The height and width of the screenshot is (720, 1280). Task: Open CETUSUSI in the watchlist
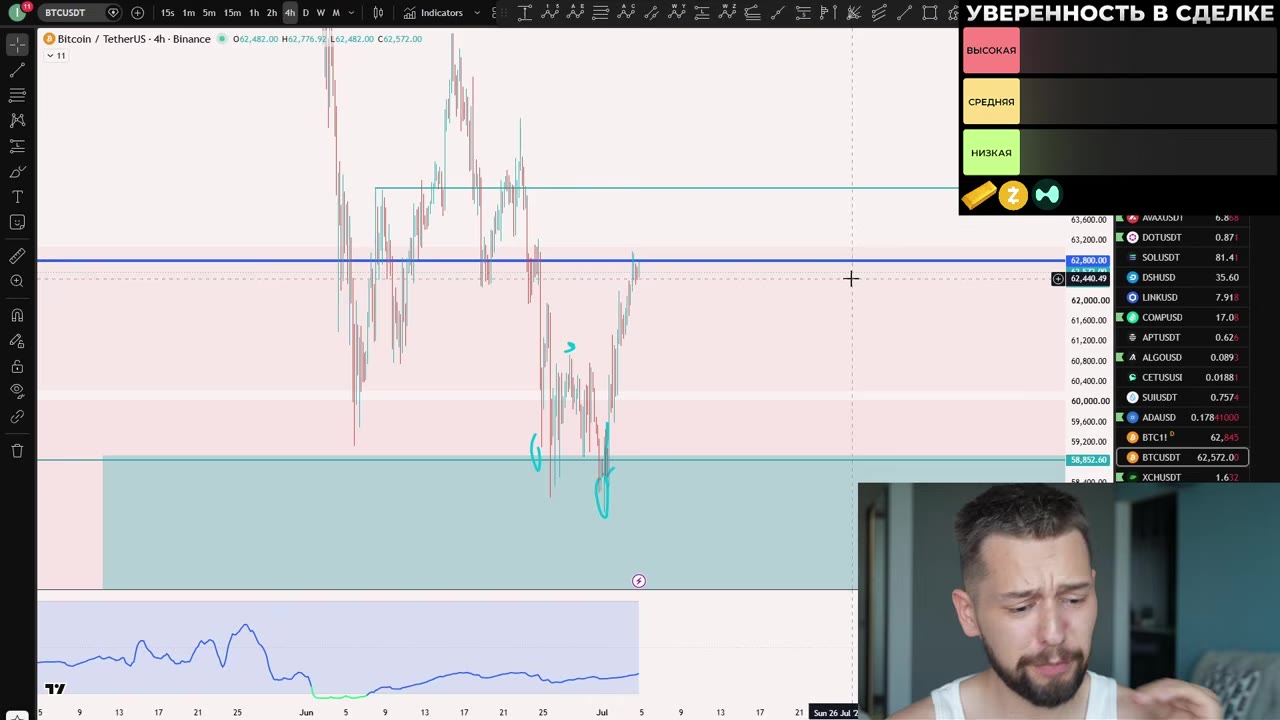click(x=1182, y=377)
